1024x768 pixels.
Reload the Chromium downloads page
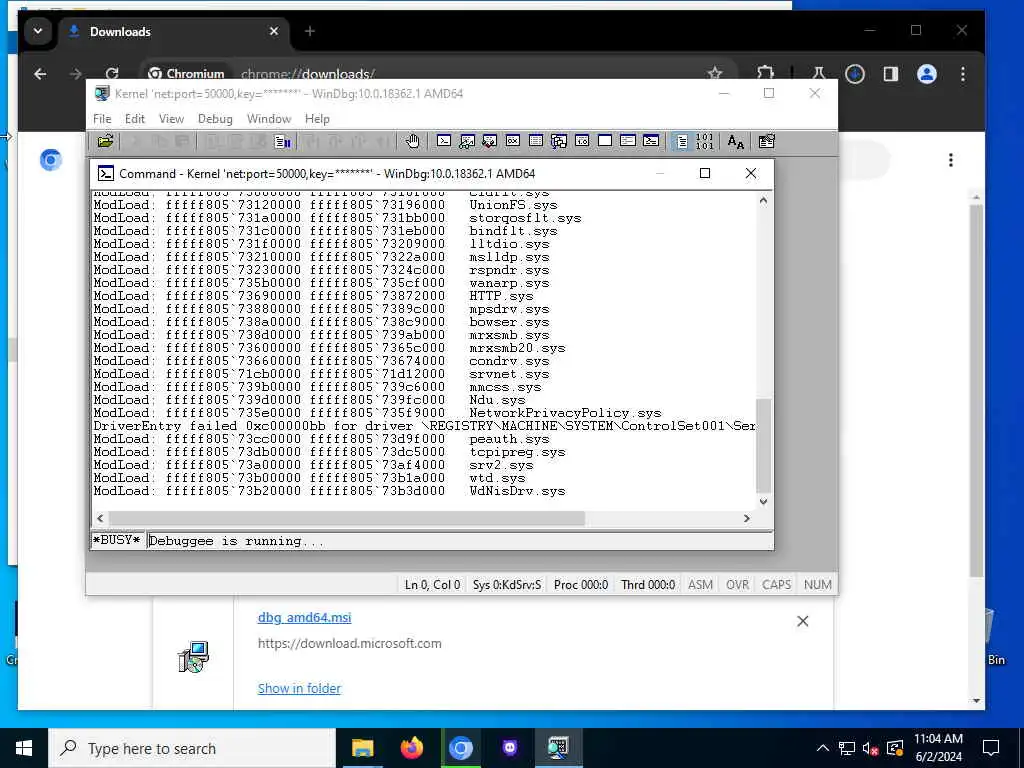[112, 74]
